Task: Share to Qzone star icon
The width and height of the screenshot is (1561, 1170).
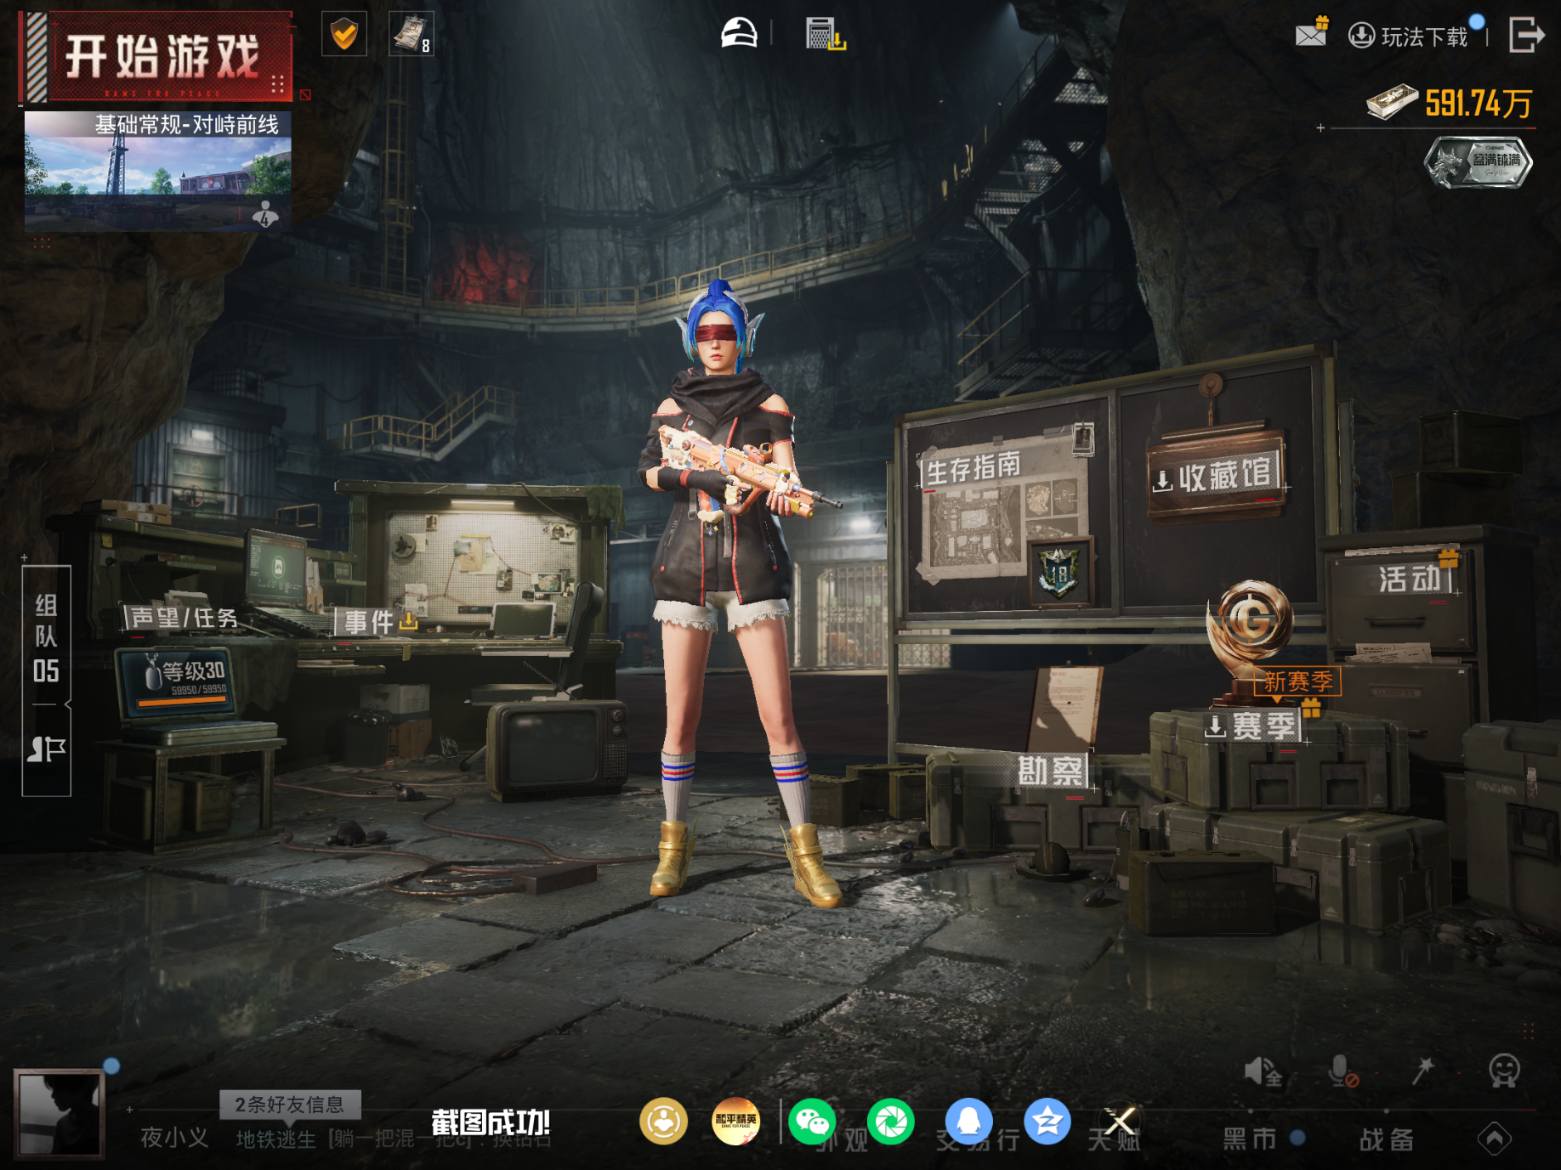Action: (x=1047, y=1121)
